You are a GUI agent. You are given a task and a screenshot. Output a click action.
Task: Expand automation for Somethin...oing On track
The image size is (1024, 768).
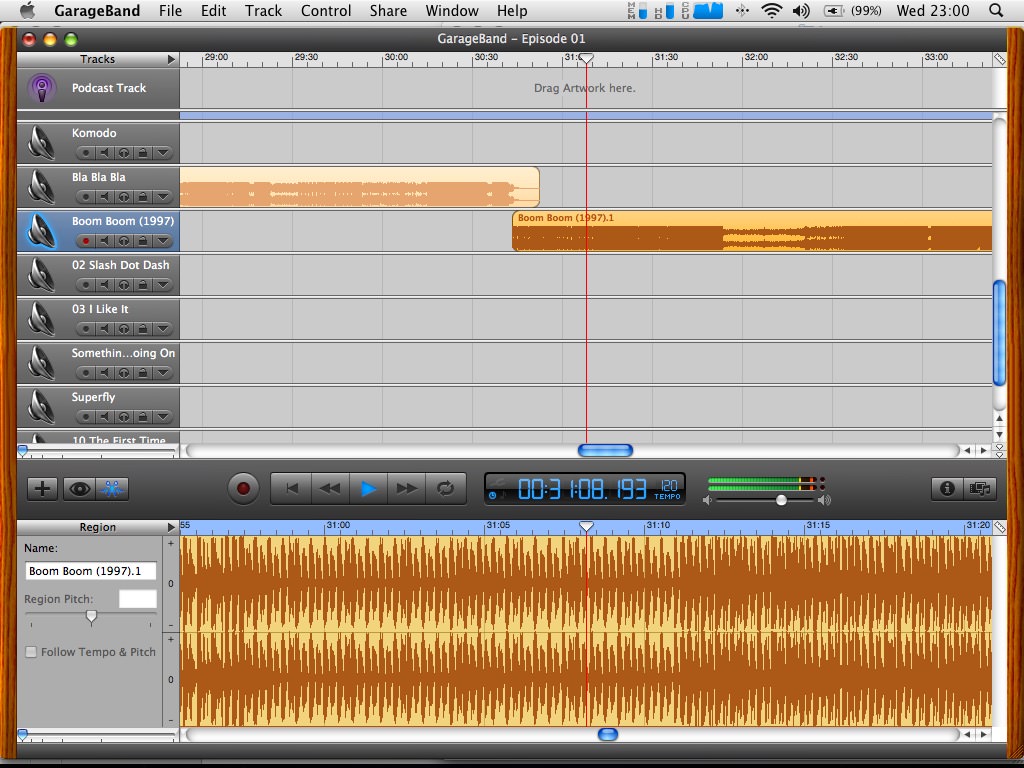pyautogui.click(x=163, y=373)
